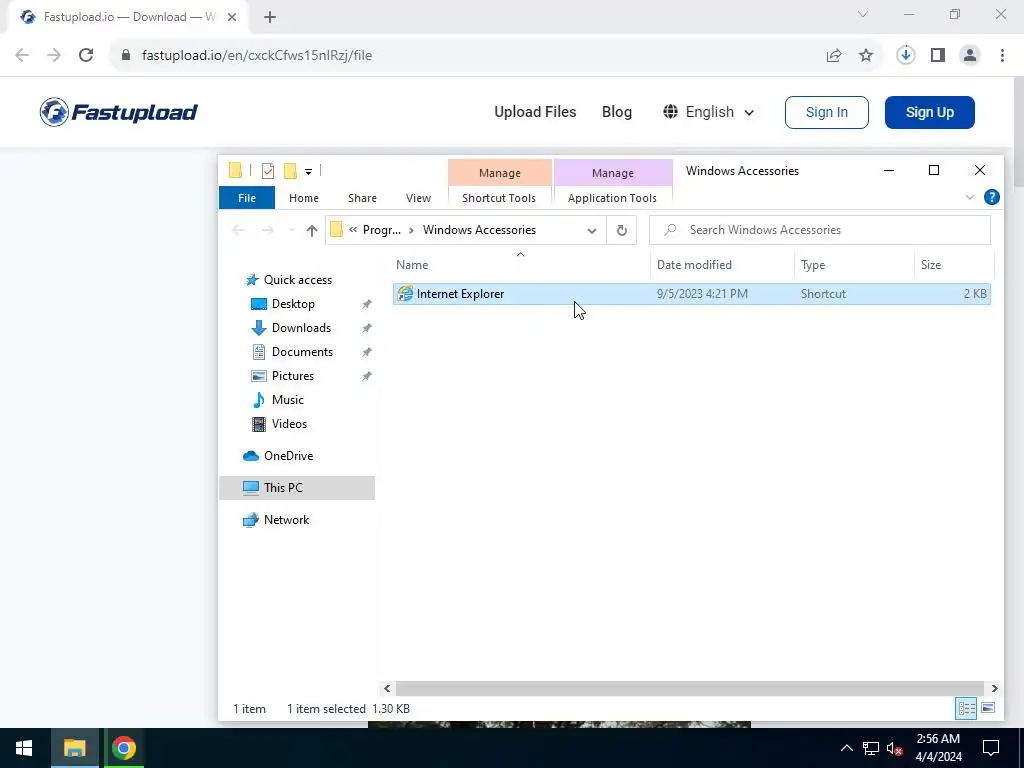Sort by the Name column header
The image size is (1024, 768).
tap(520, 264)
